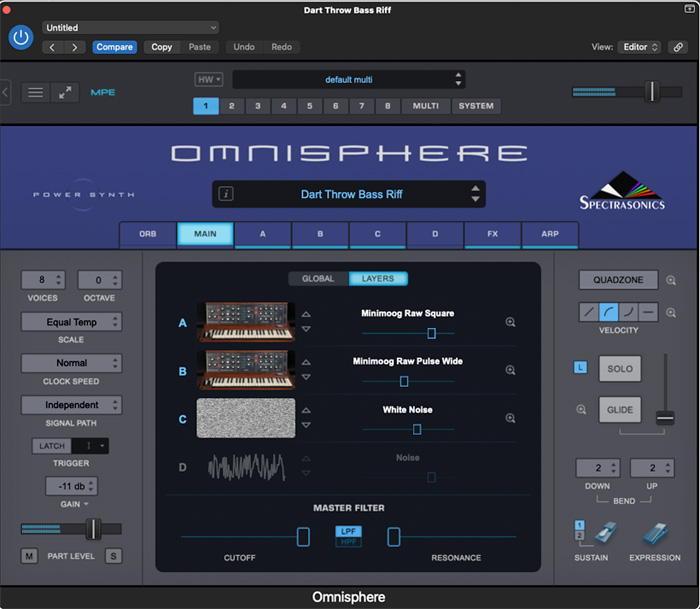700x609 pixels.
Task: Switch to the ARP tab
Action: coord(550,234)
